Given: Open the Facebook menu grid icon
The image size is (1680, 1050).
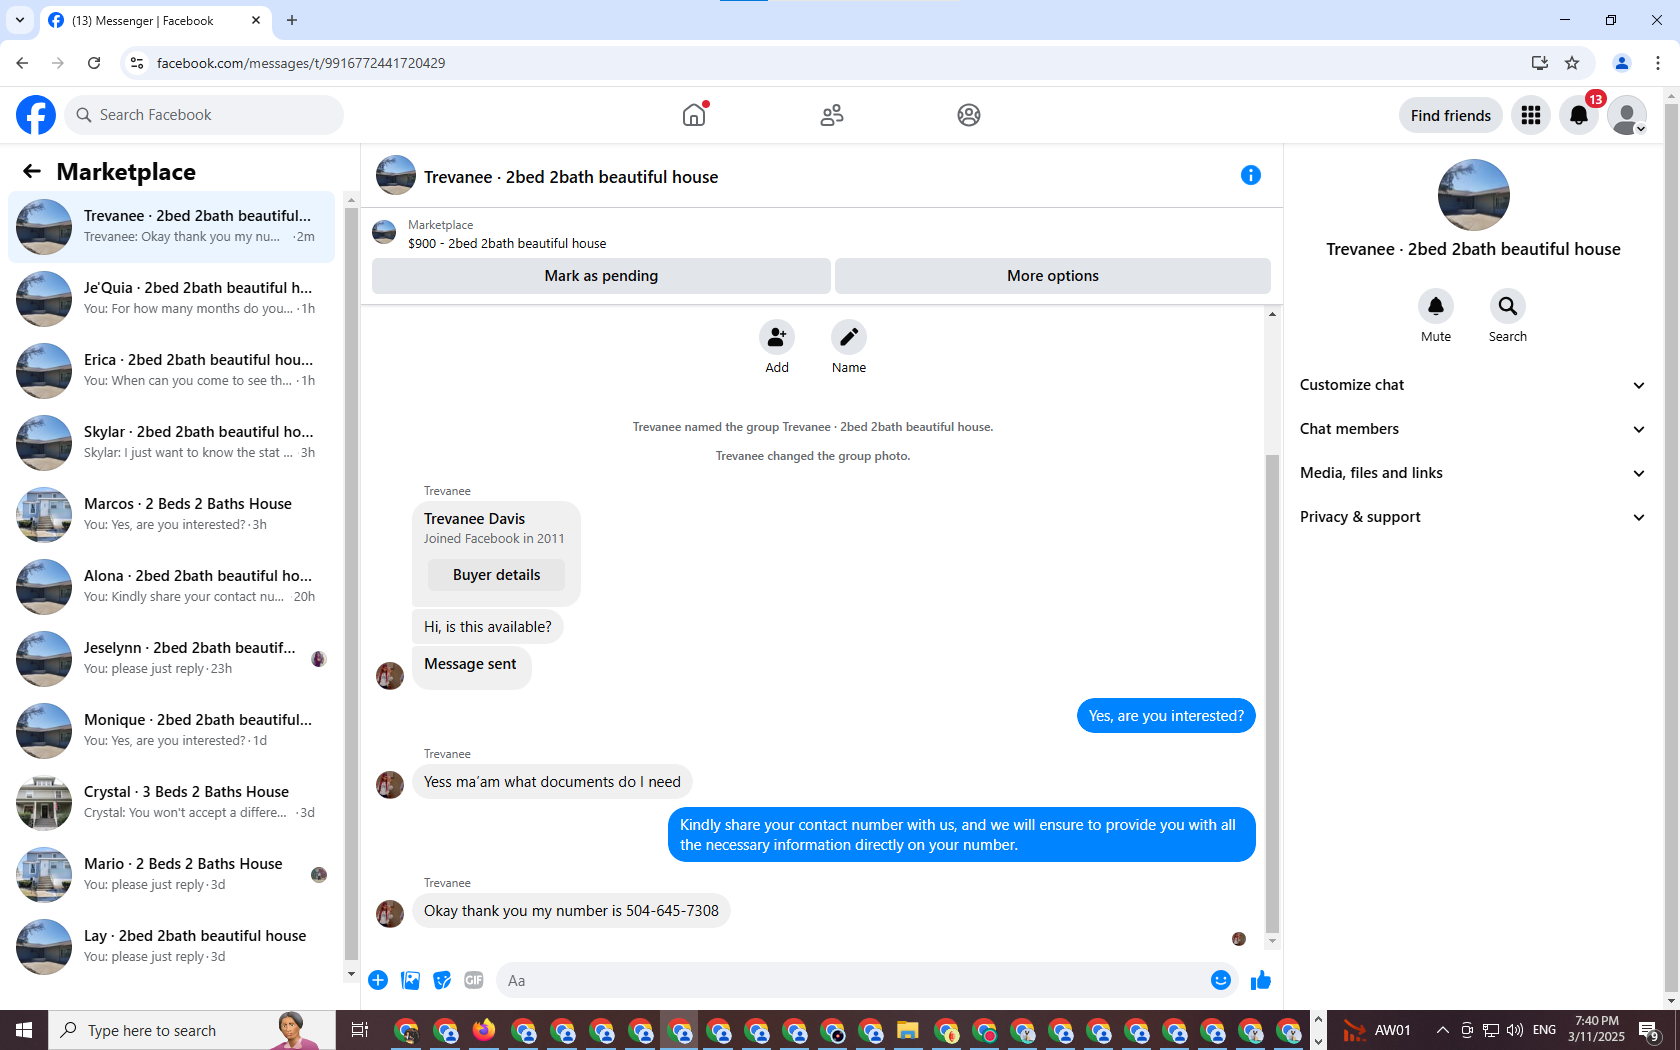Looking at the screenshot, I should (x=1531, y=115).
